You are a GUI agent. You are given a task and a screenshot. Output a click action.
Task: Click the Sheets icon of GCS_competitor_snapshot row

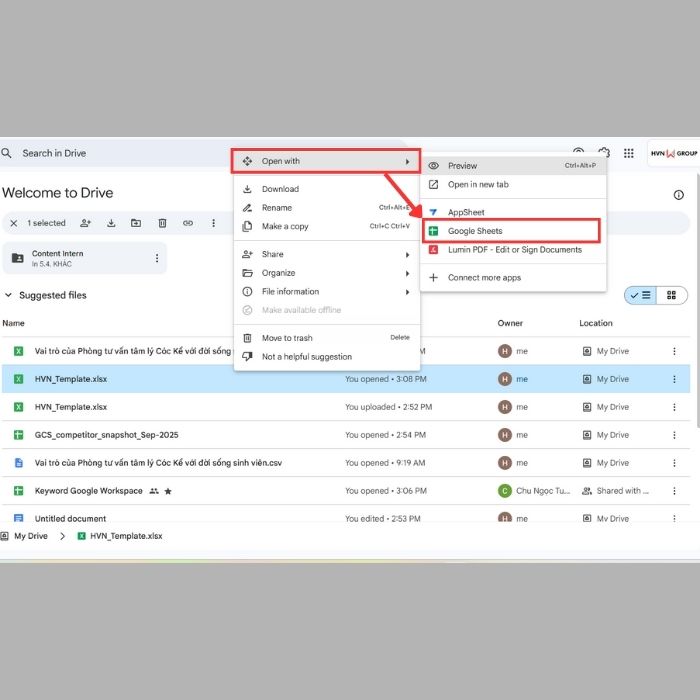coord(18,435)
